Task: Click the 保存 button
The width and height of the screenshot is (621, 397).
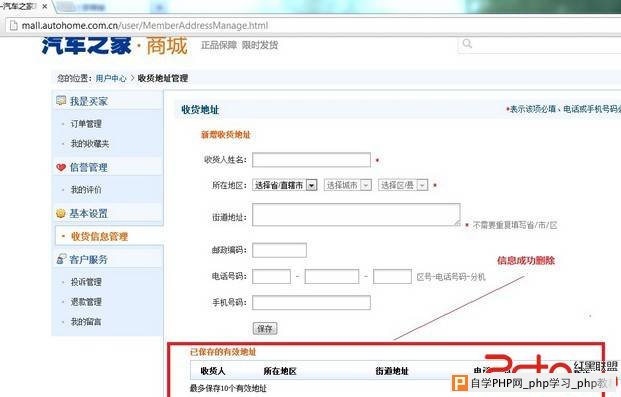Action: click(265, 328)
